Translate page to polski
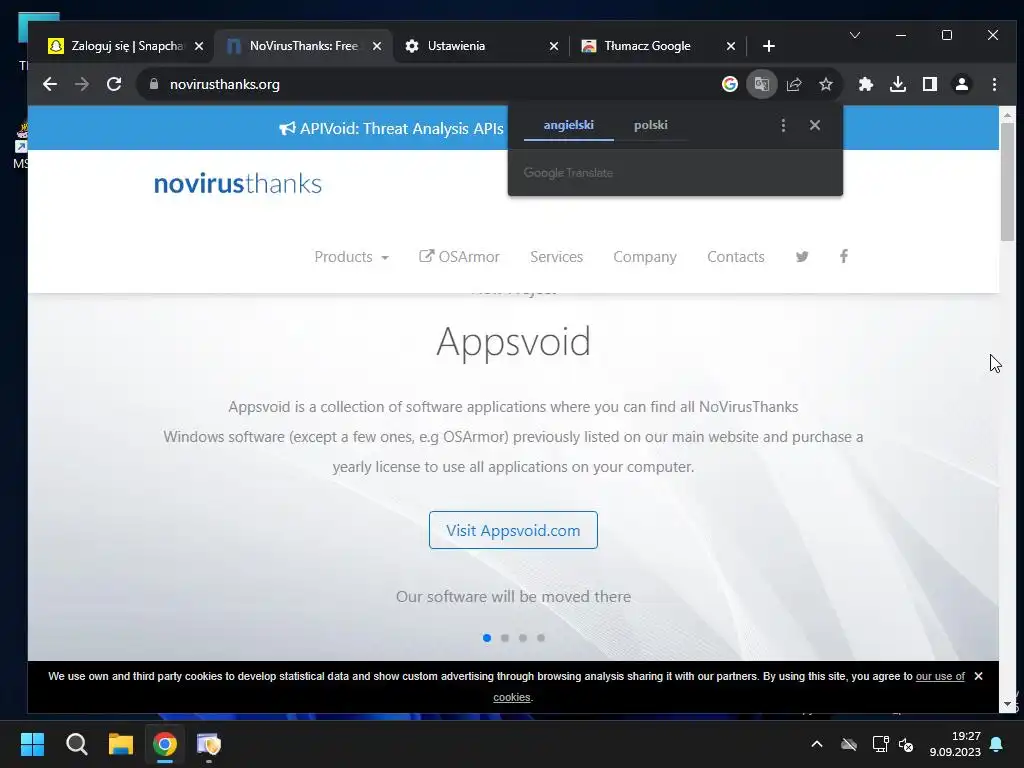Viewport: 1024px width, 768px height. click(650, 125)
